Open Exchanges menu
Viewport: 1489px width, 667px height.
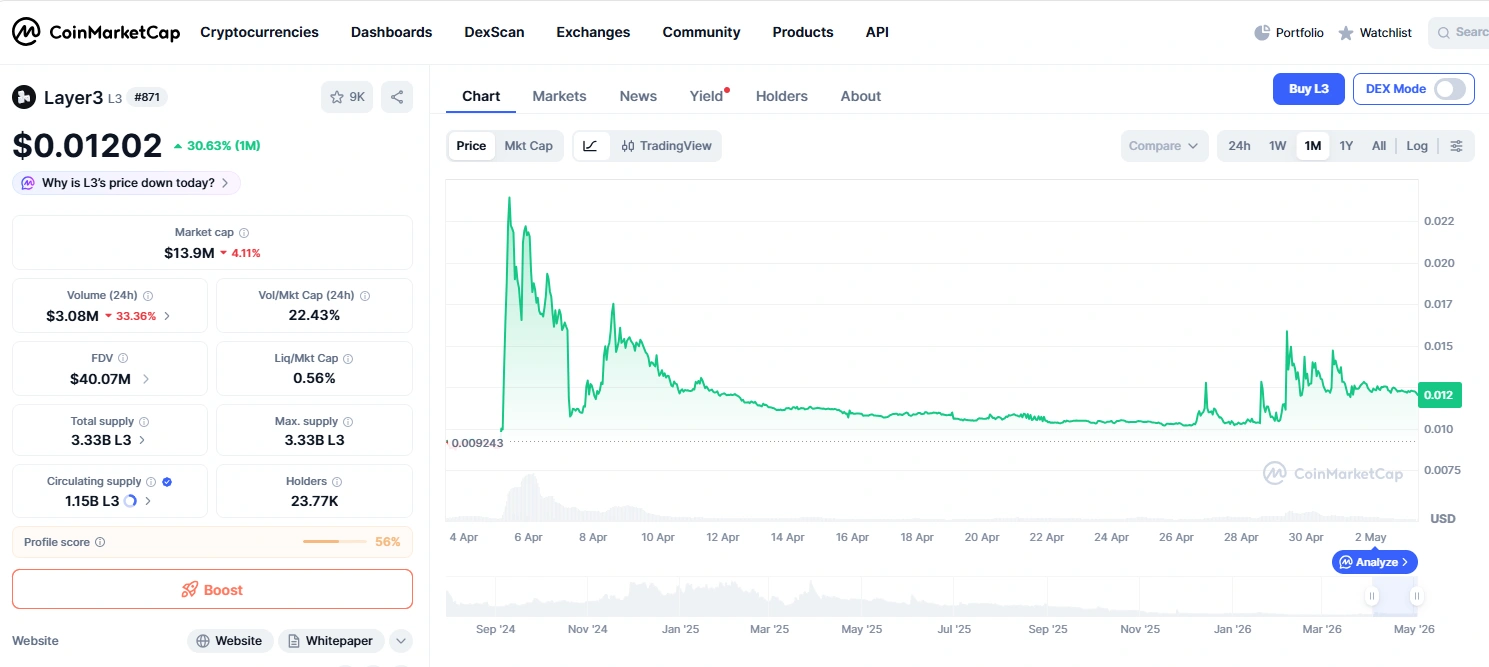[x=593, y=32]
